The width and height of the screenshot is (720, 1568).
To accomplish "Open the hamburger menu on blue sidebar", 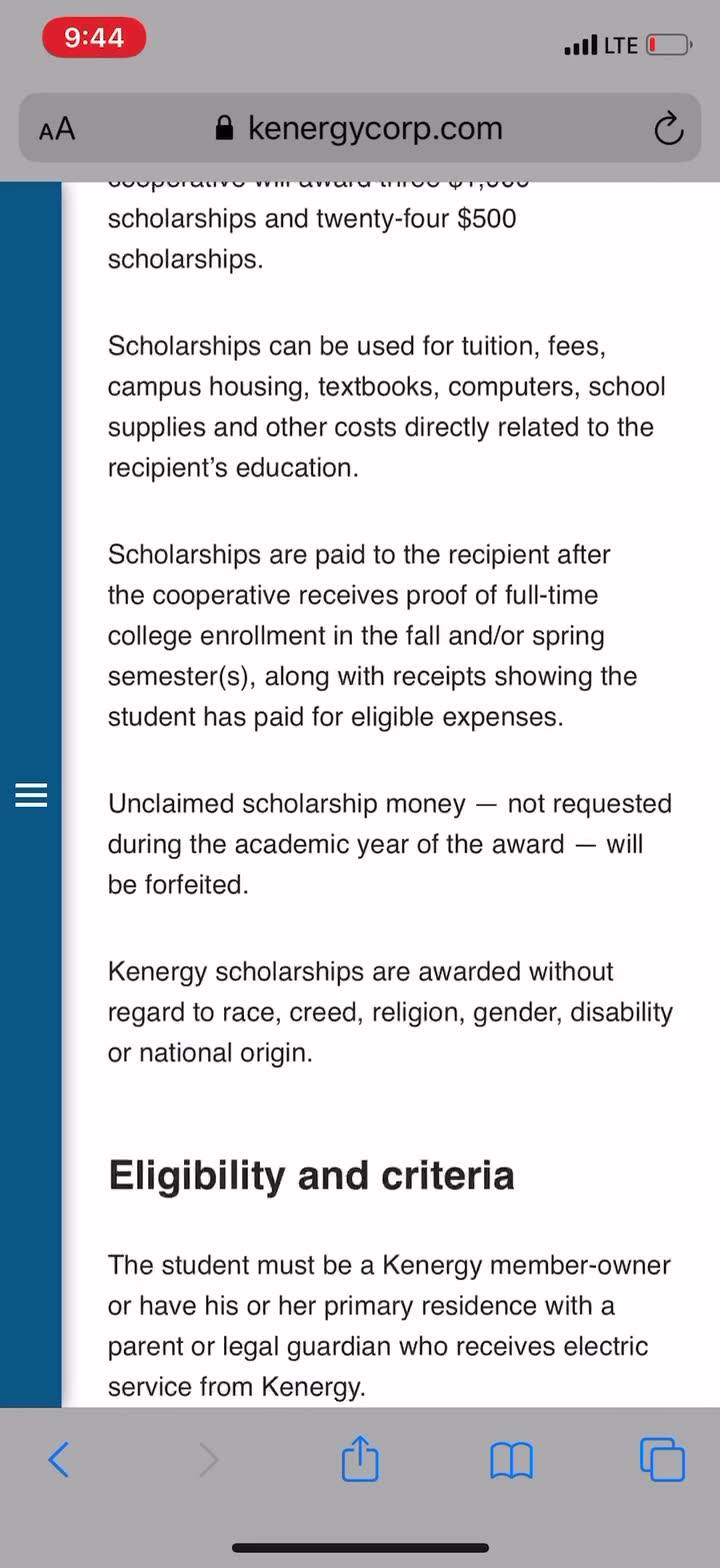I will tap(31, 796).
